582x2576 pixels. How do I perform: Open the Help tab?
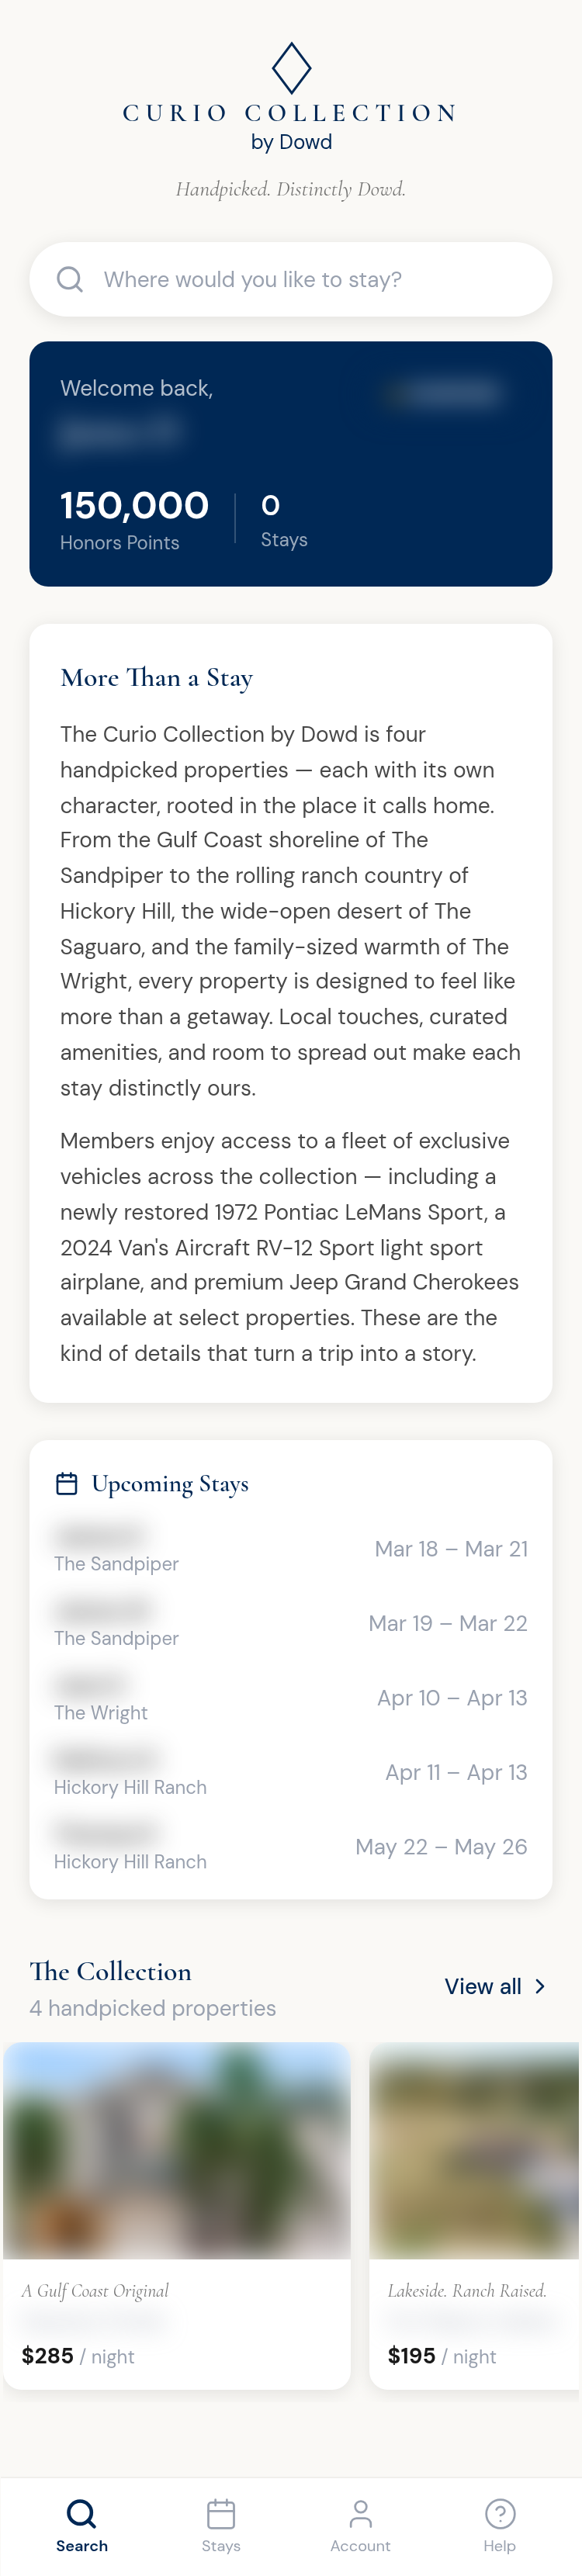pyautogui.click(x=499, y=2524)
